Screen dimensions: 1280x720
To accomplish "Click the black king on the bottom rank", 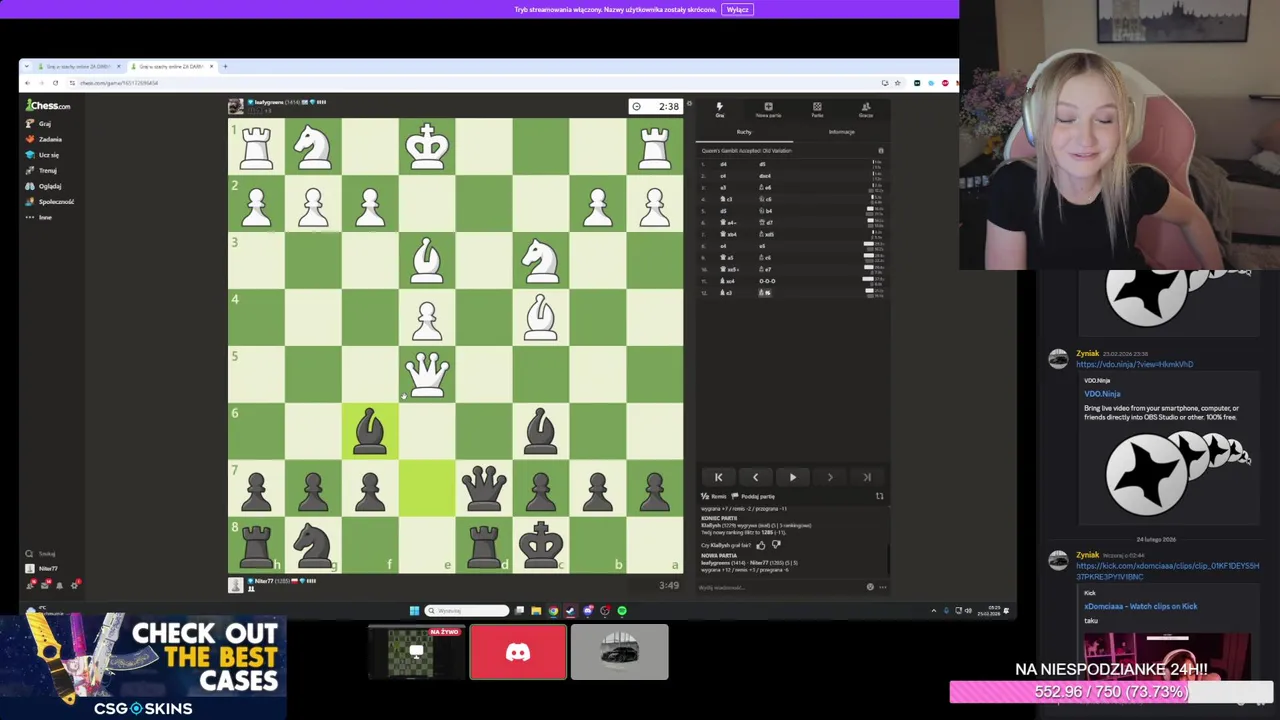I will coord(541,545).
